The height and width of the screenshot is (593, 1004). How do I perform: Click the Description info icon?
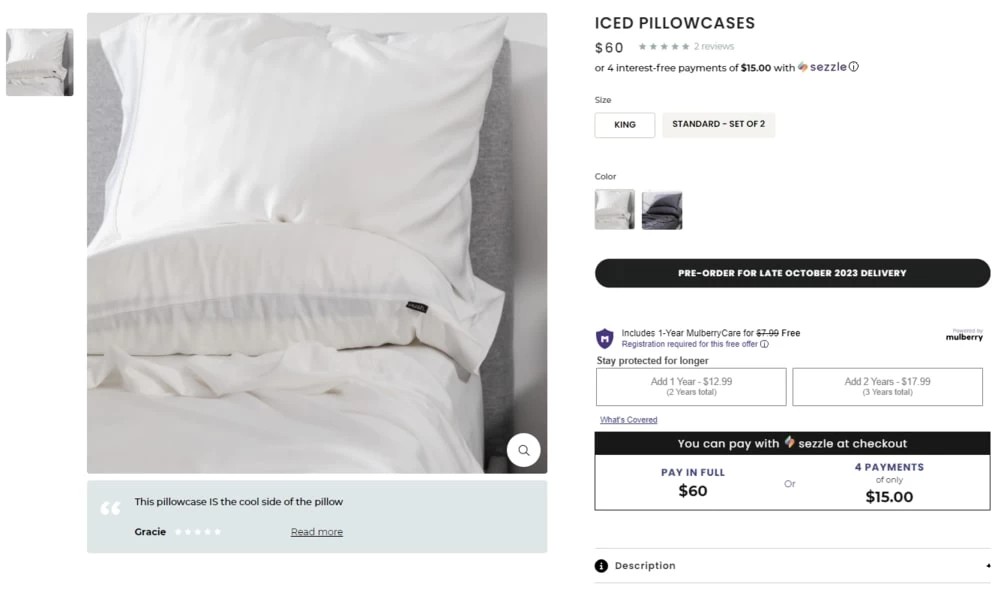[601, 565]
